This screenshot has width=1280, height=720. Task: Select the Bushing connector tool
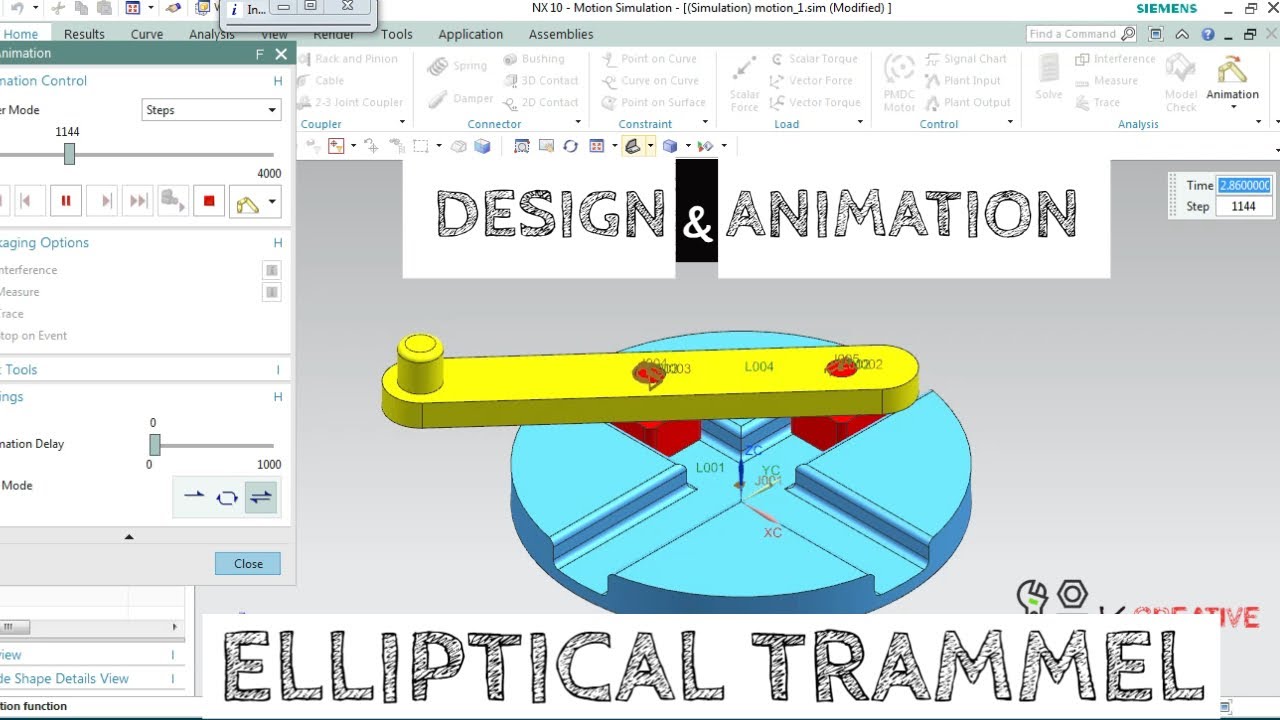(534, 59)
